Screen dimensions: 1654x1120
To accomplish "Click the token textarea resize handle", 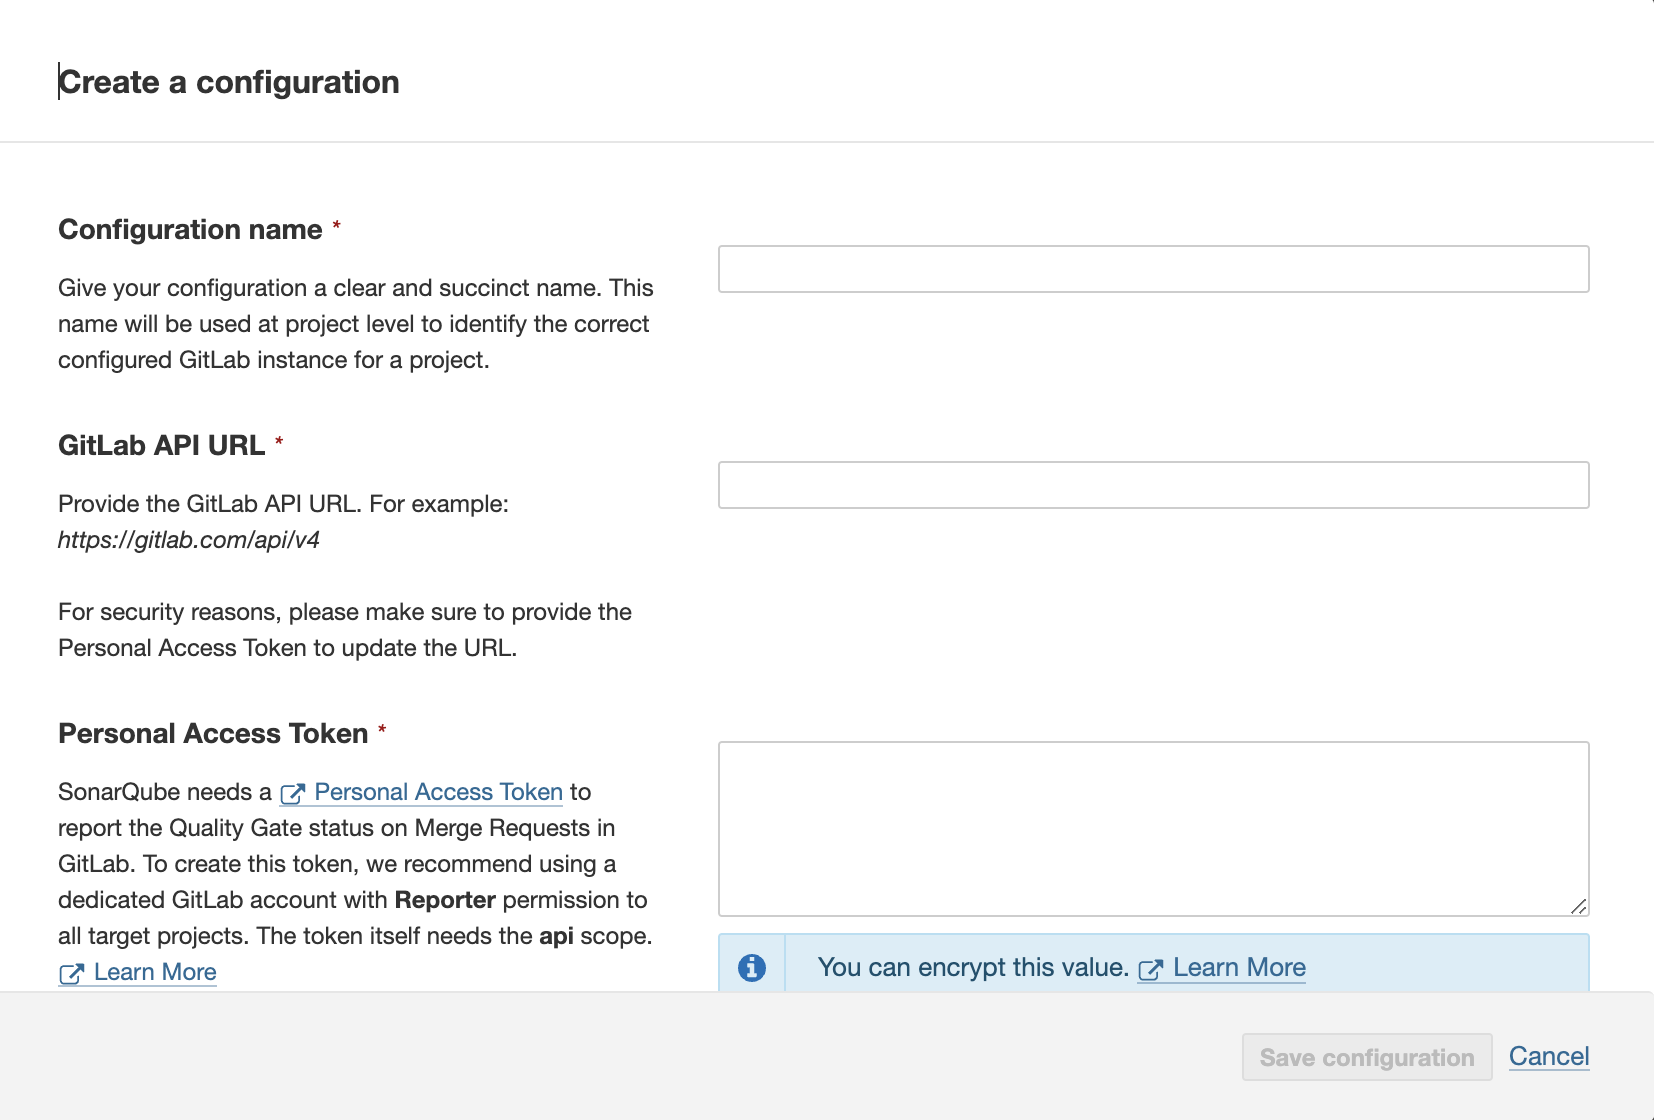I will [1578, 906].
